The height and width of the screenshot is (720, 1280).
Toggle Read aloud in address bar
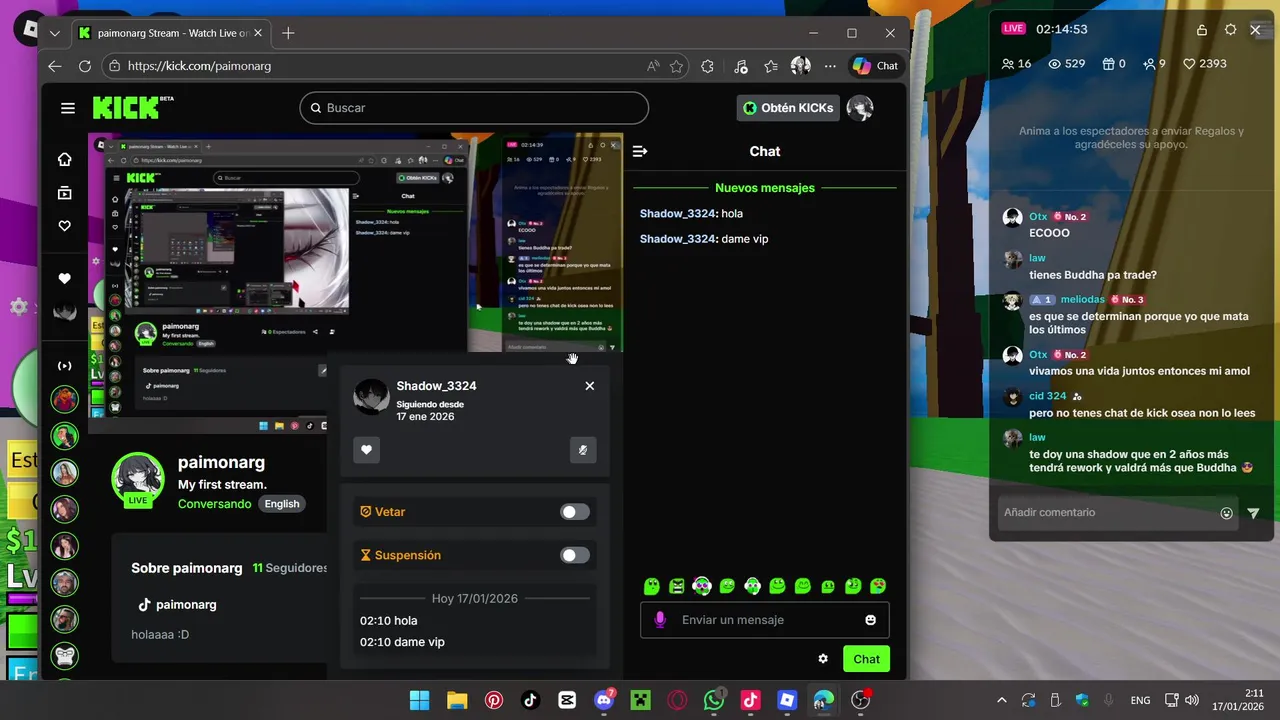click(x=653, y=66)
